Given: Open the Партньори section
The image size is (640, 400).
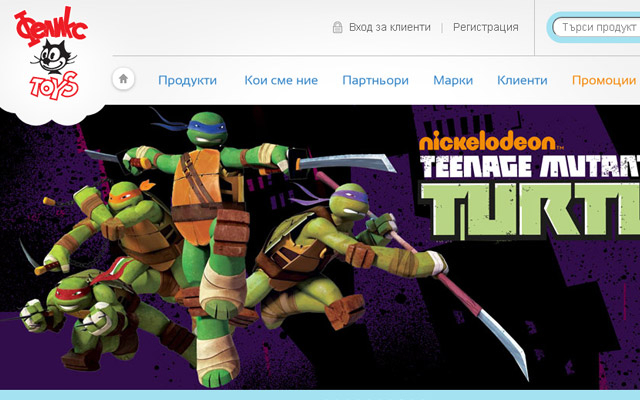Looking at the screenshot, I should pyautogui.click(x=375, y=80).
